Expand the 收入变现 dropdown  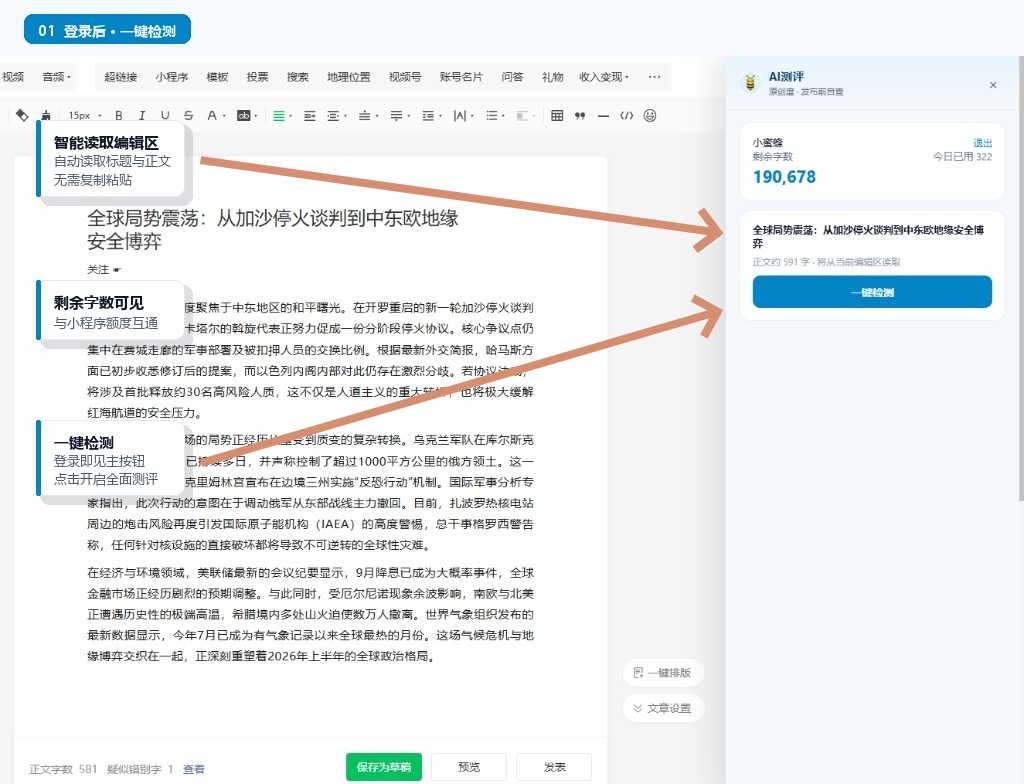[603, 77]
